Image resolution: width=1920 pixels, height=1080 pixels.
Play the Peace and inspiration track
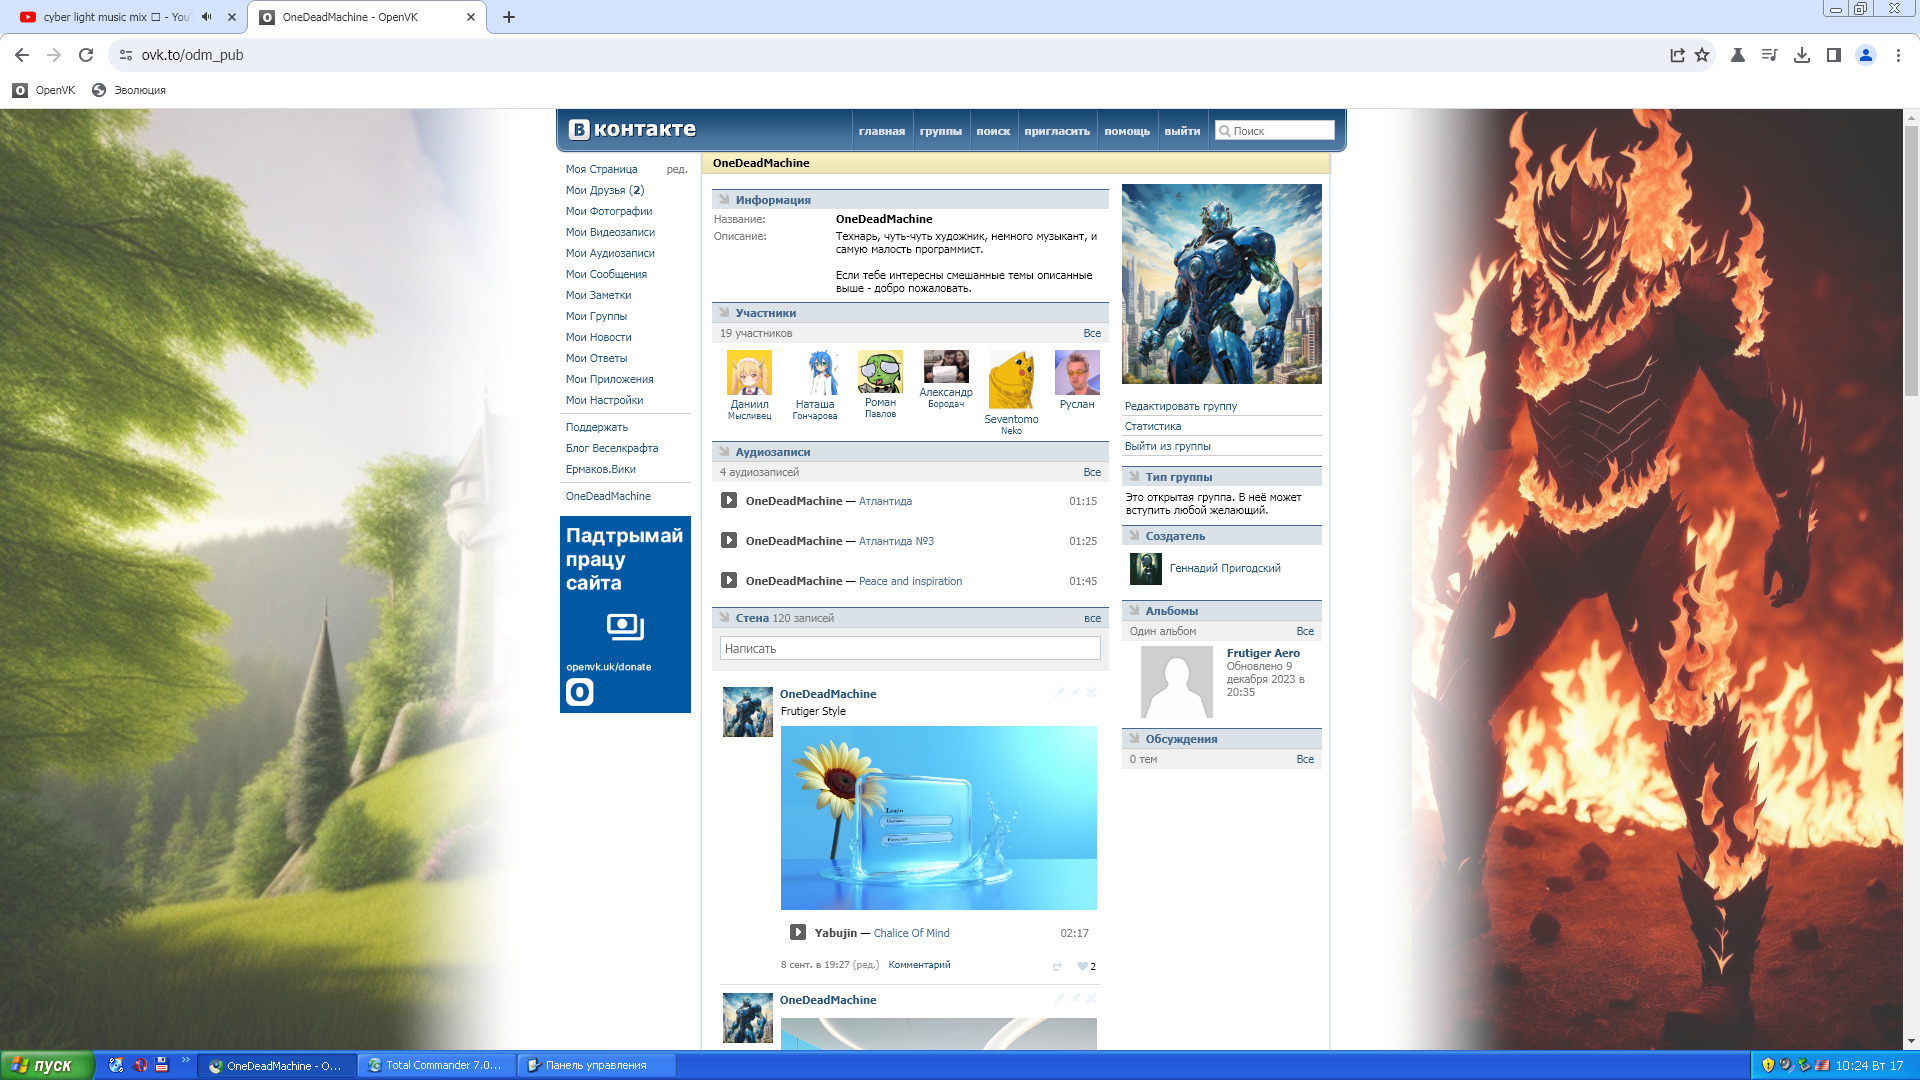click(x=729, y=581)
